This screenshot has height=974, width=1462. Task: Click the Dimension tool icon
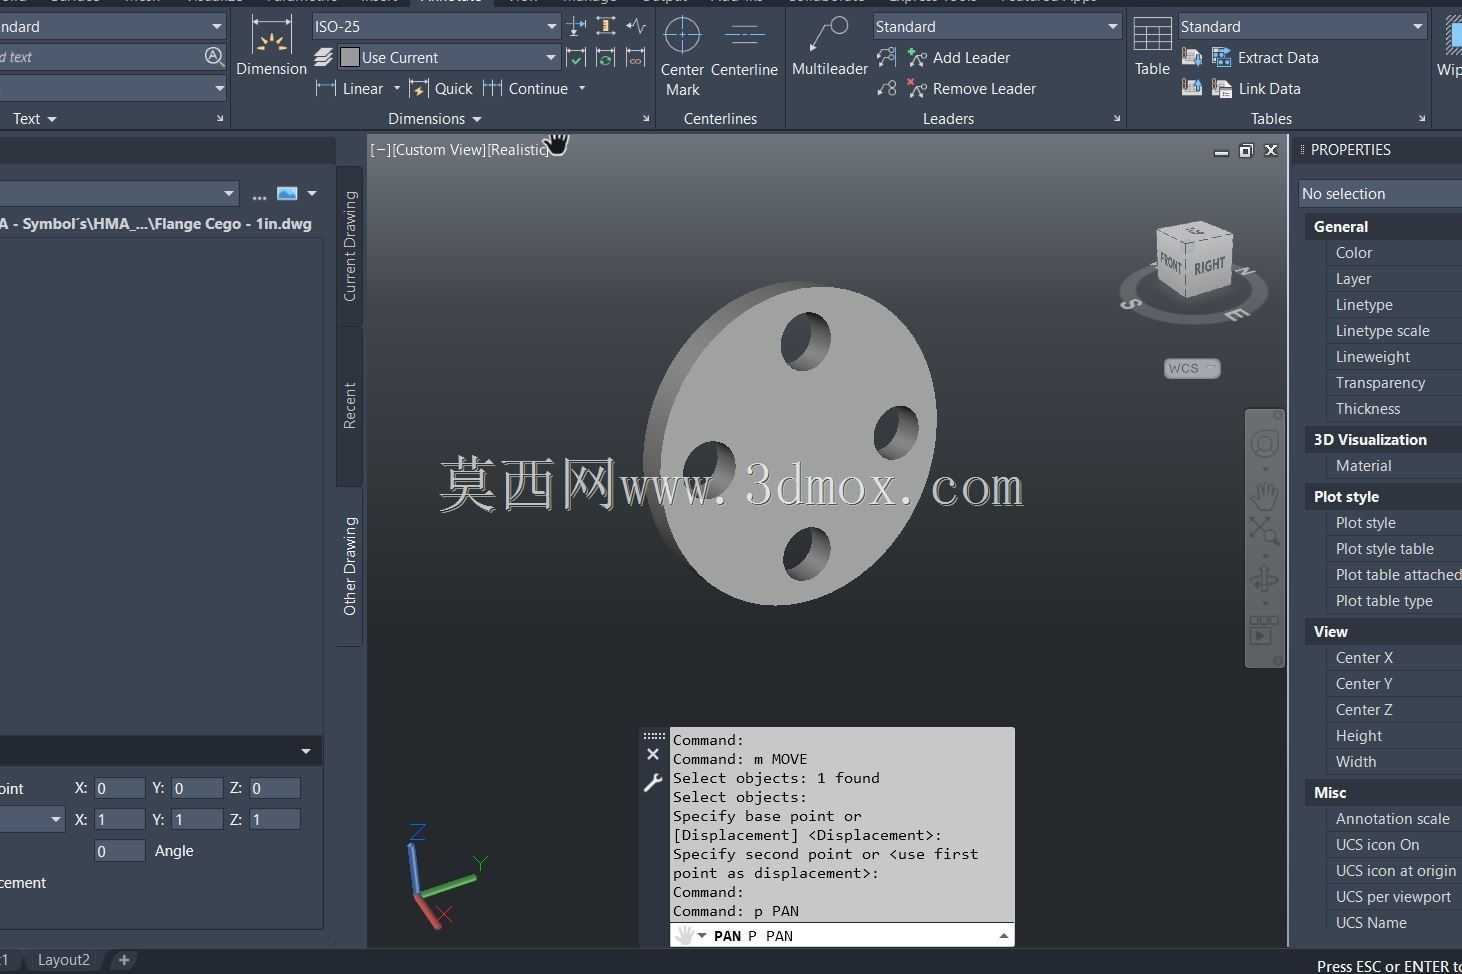click(271, 36)
